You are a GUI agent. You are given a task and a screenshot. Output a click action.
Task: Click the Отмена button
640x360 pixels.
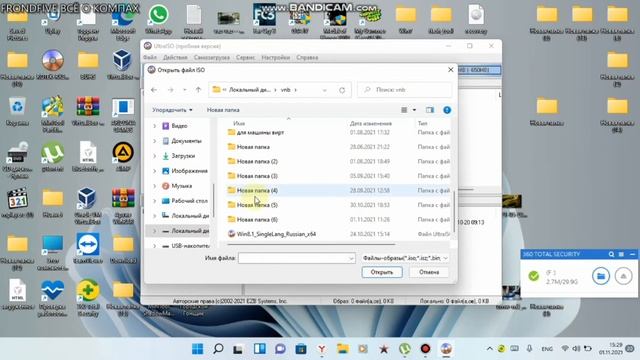click(x=429, y=272)
